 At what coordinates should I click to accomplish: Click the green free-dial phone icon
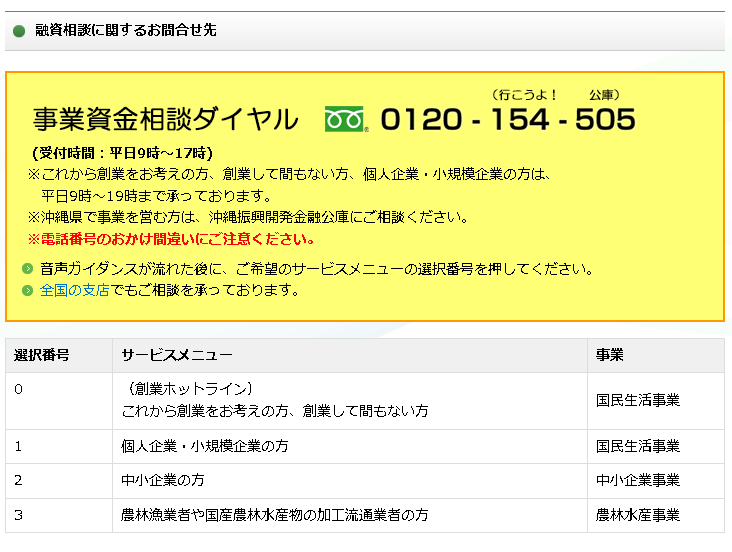point(346,120)
